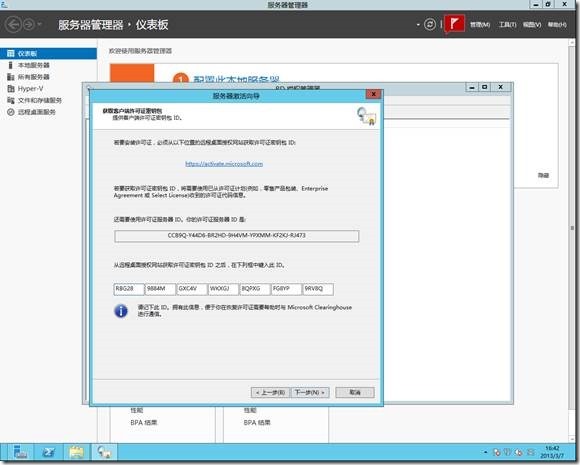
Task: Click the scrollbar down arrow in Server Manager
Action: [x=572, y=439]
